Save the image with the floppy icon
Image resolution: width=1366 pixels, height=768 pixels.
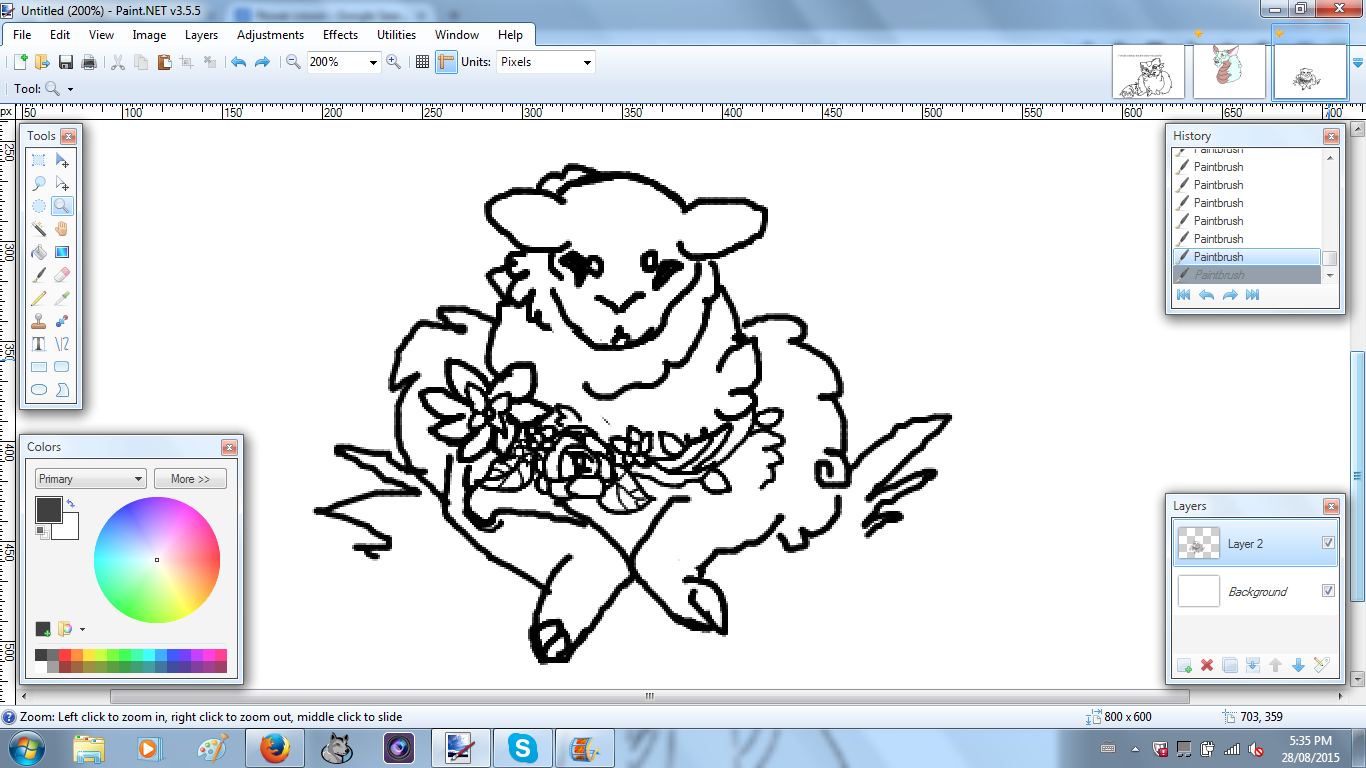[66, 62]
